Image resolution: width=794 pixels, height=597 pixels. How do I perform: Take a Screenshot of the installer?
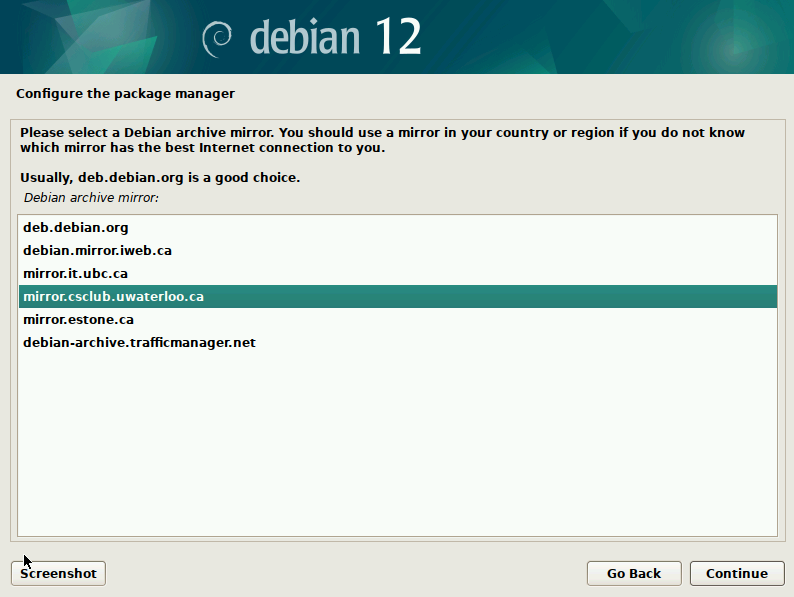pyautogui.click(x=58, y=573)
